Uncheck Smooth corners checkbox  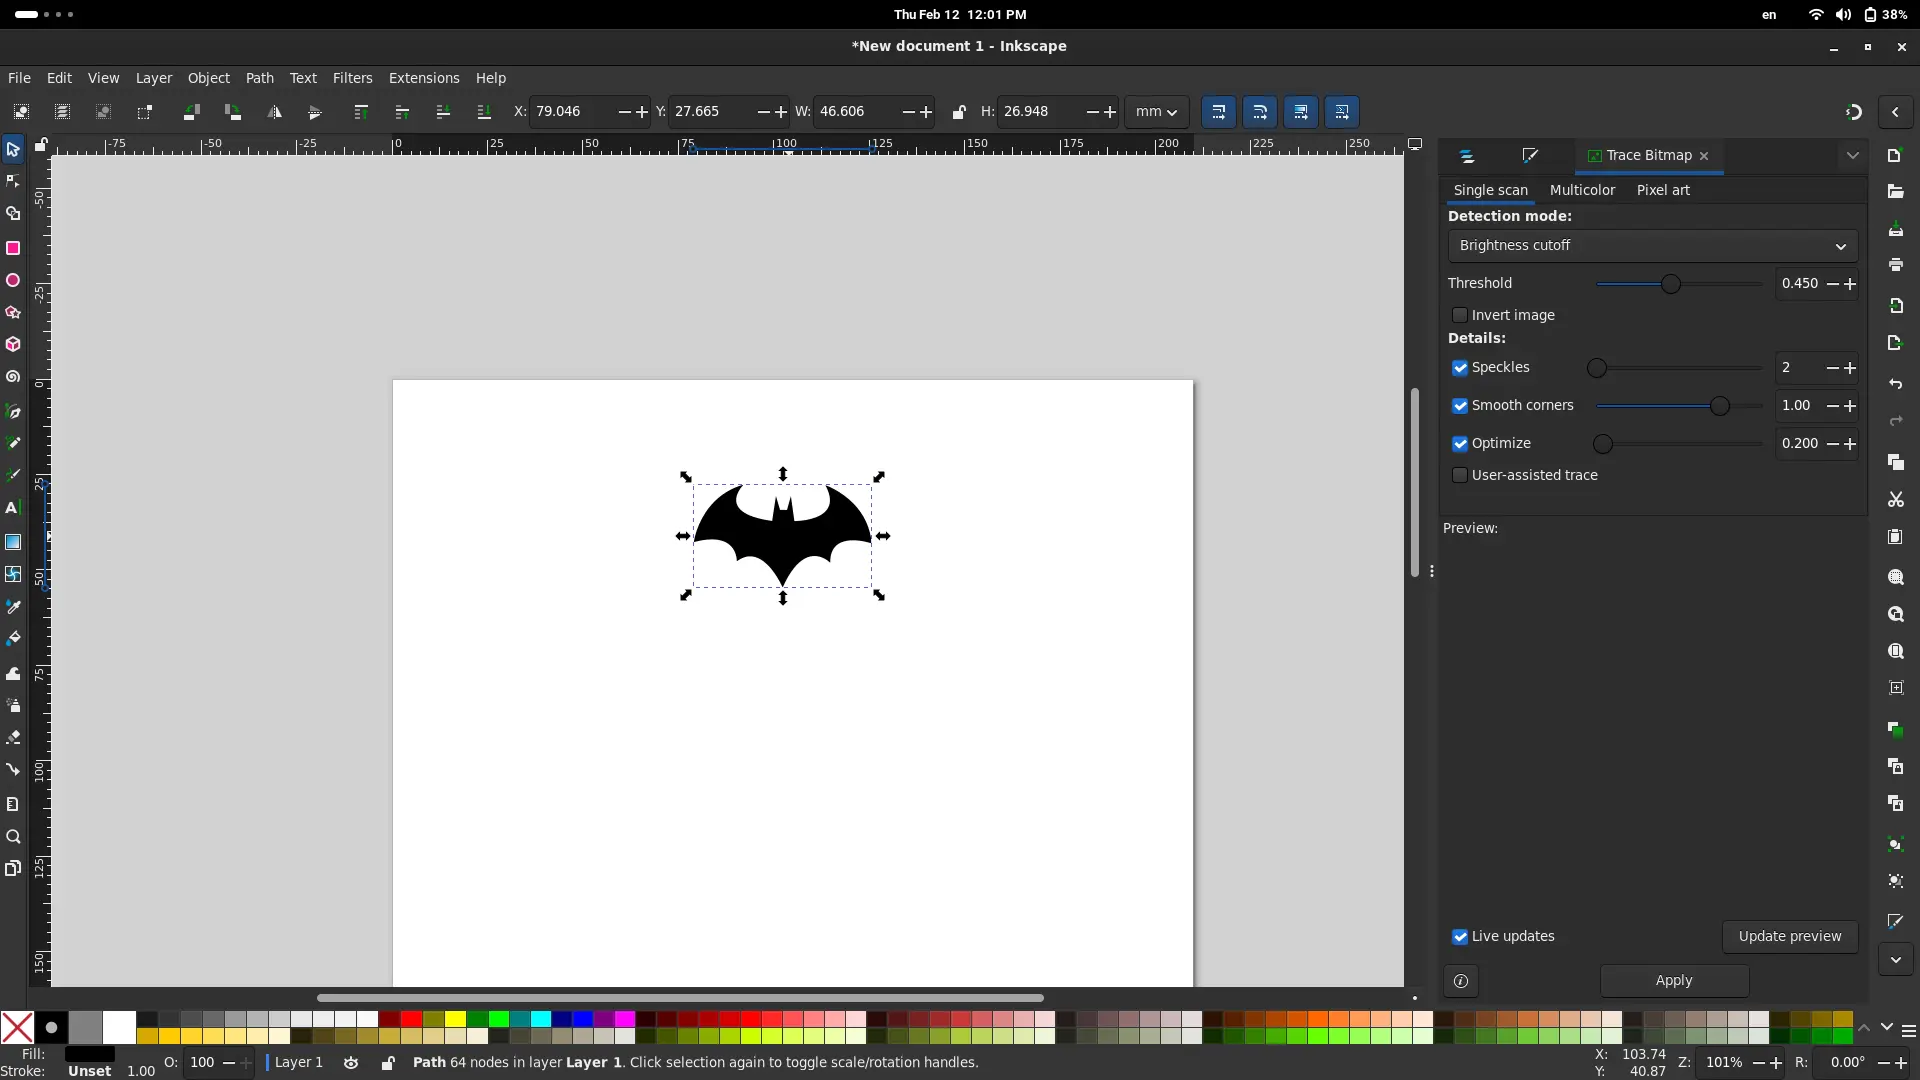[x=1459, y=406]
